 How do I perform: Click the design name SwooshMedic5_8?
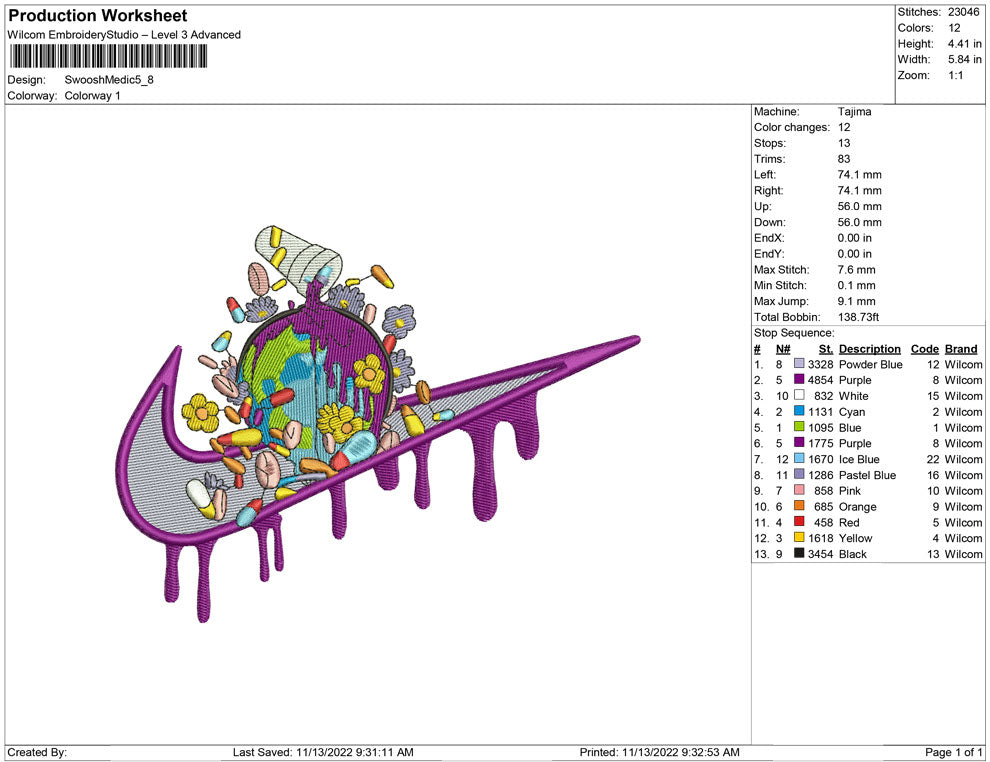[109, 80]
